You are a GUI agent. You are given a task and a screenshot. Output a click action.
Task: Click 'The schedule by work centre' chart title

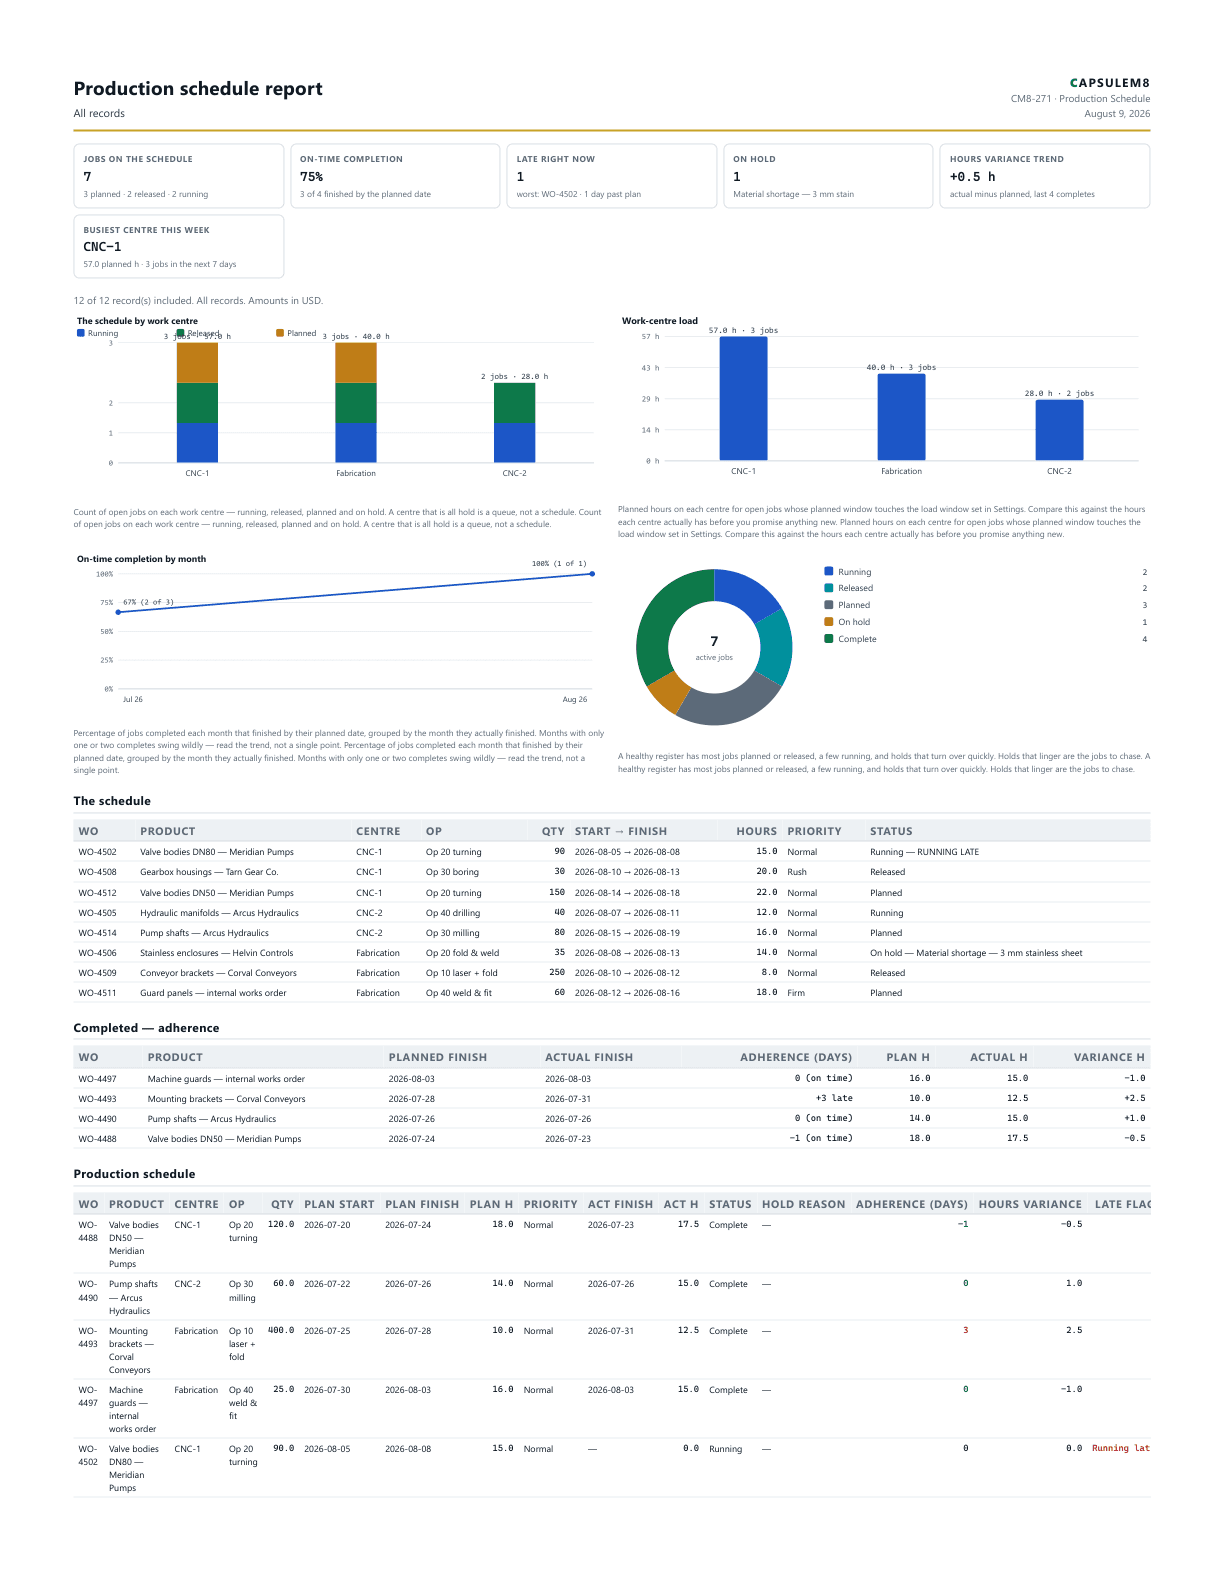pos(137,321)
